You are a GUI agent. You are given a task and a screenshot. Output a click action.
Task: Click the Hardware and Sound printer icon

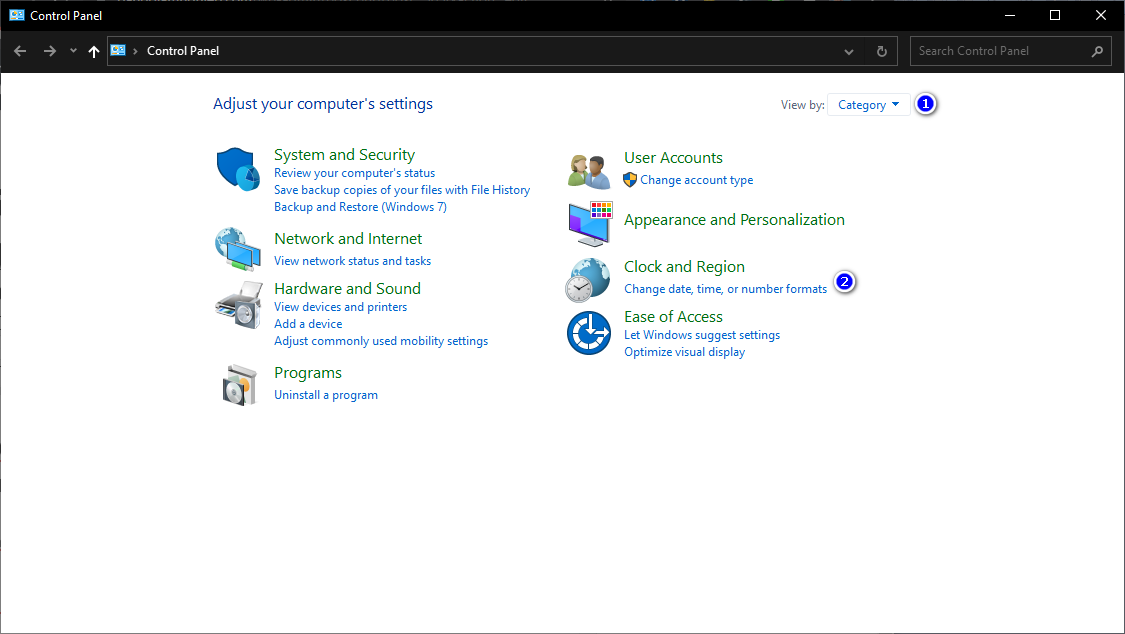[x=238, y=305]
